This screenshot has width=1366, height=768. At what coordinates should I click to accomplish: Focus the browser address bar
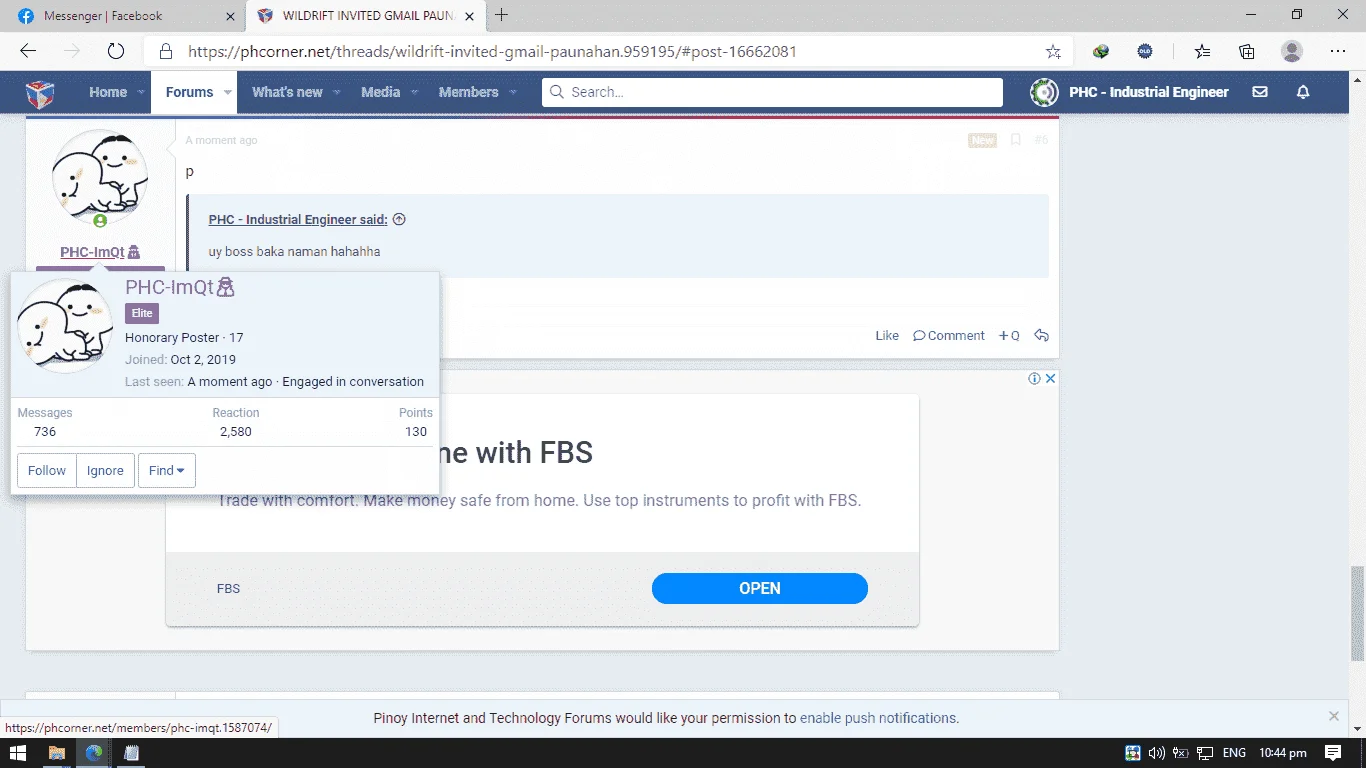pyautogui.click(x=610, y=51)
